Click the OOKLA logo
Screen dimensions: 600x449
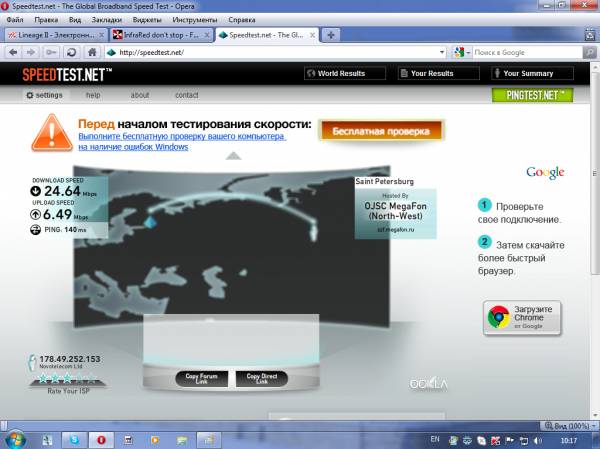coord(428,384)
